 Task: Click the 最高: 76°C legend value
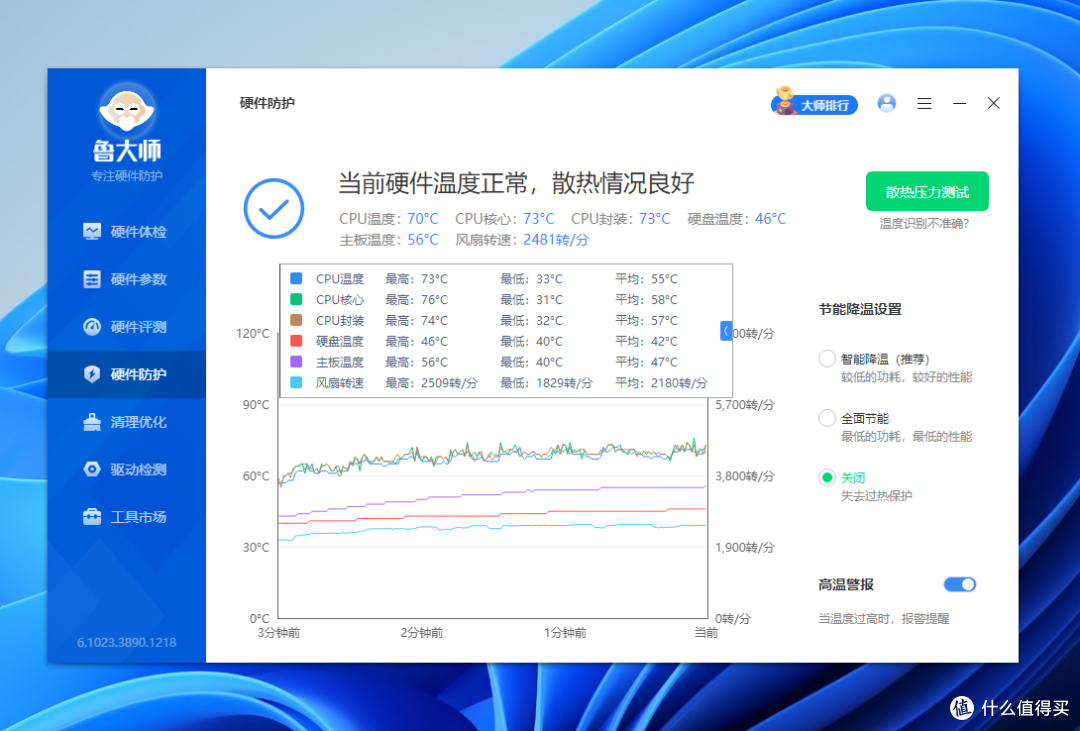pos(417,300)
